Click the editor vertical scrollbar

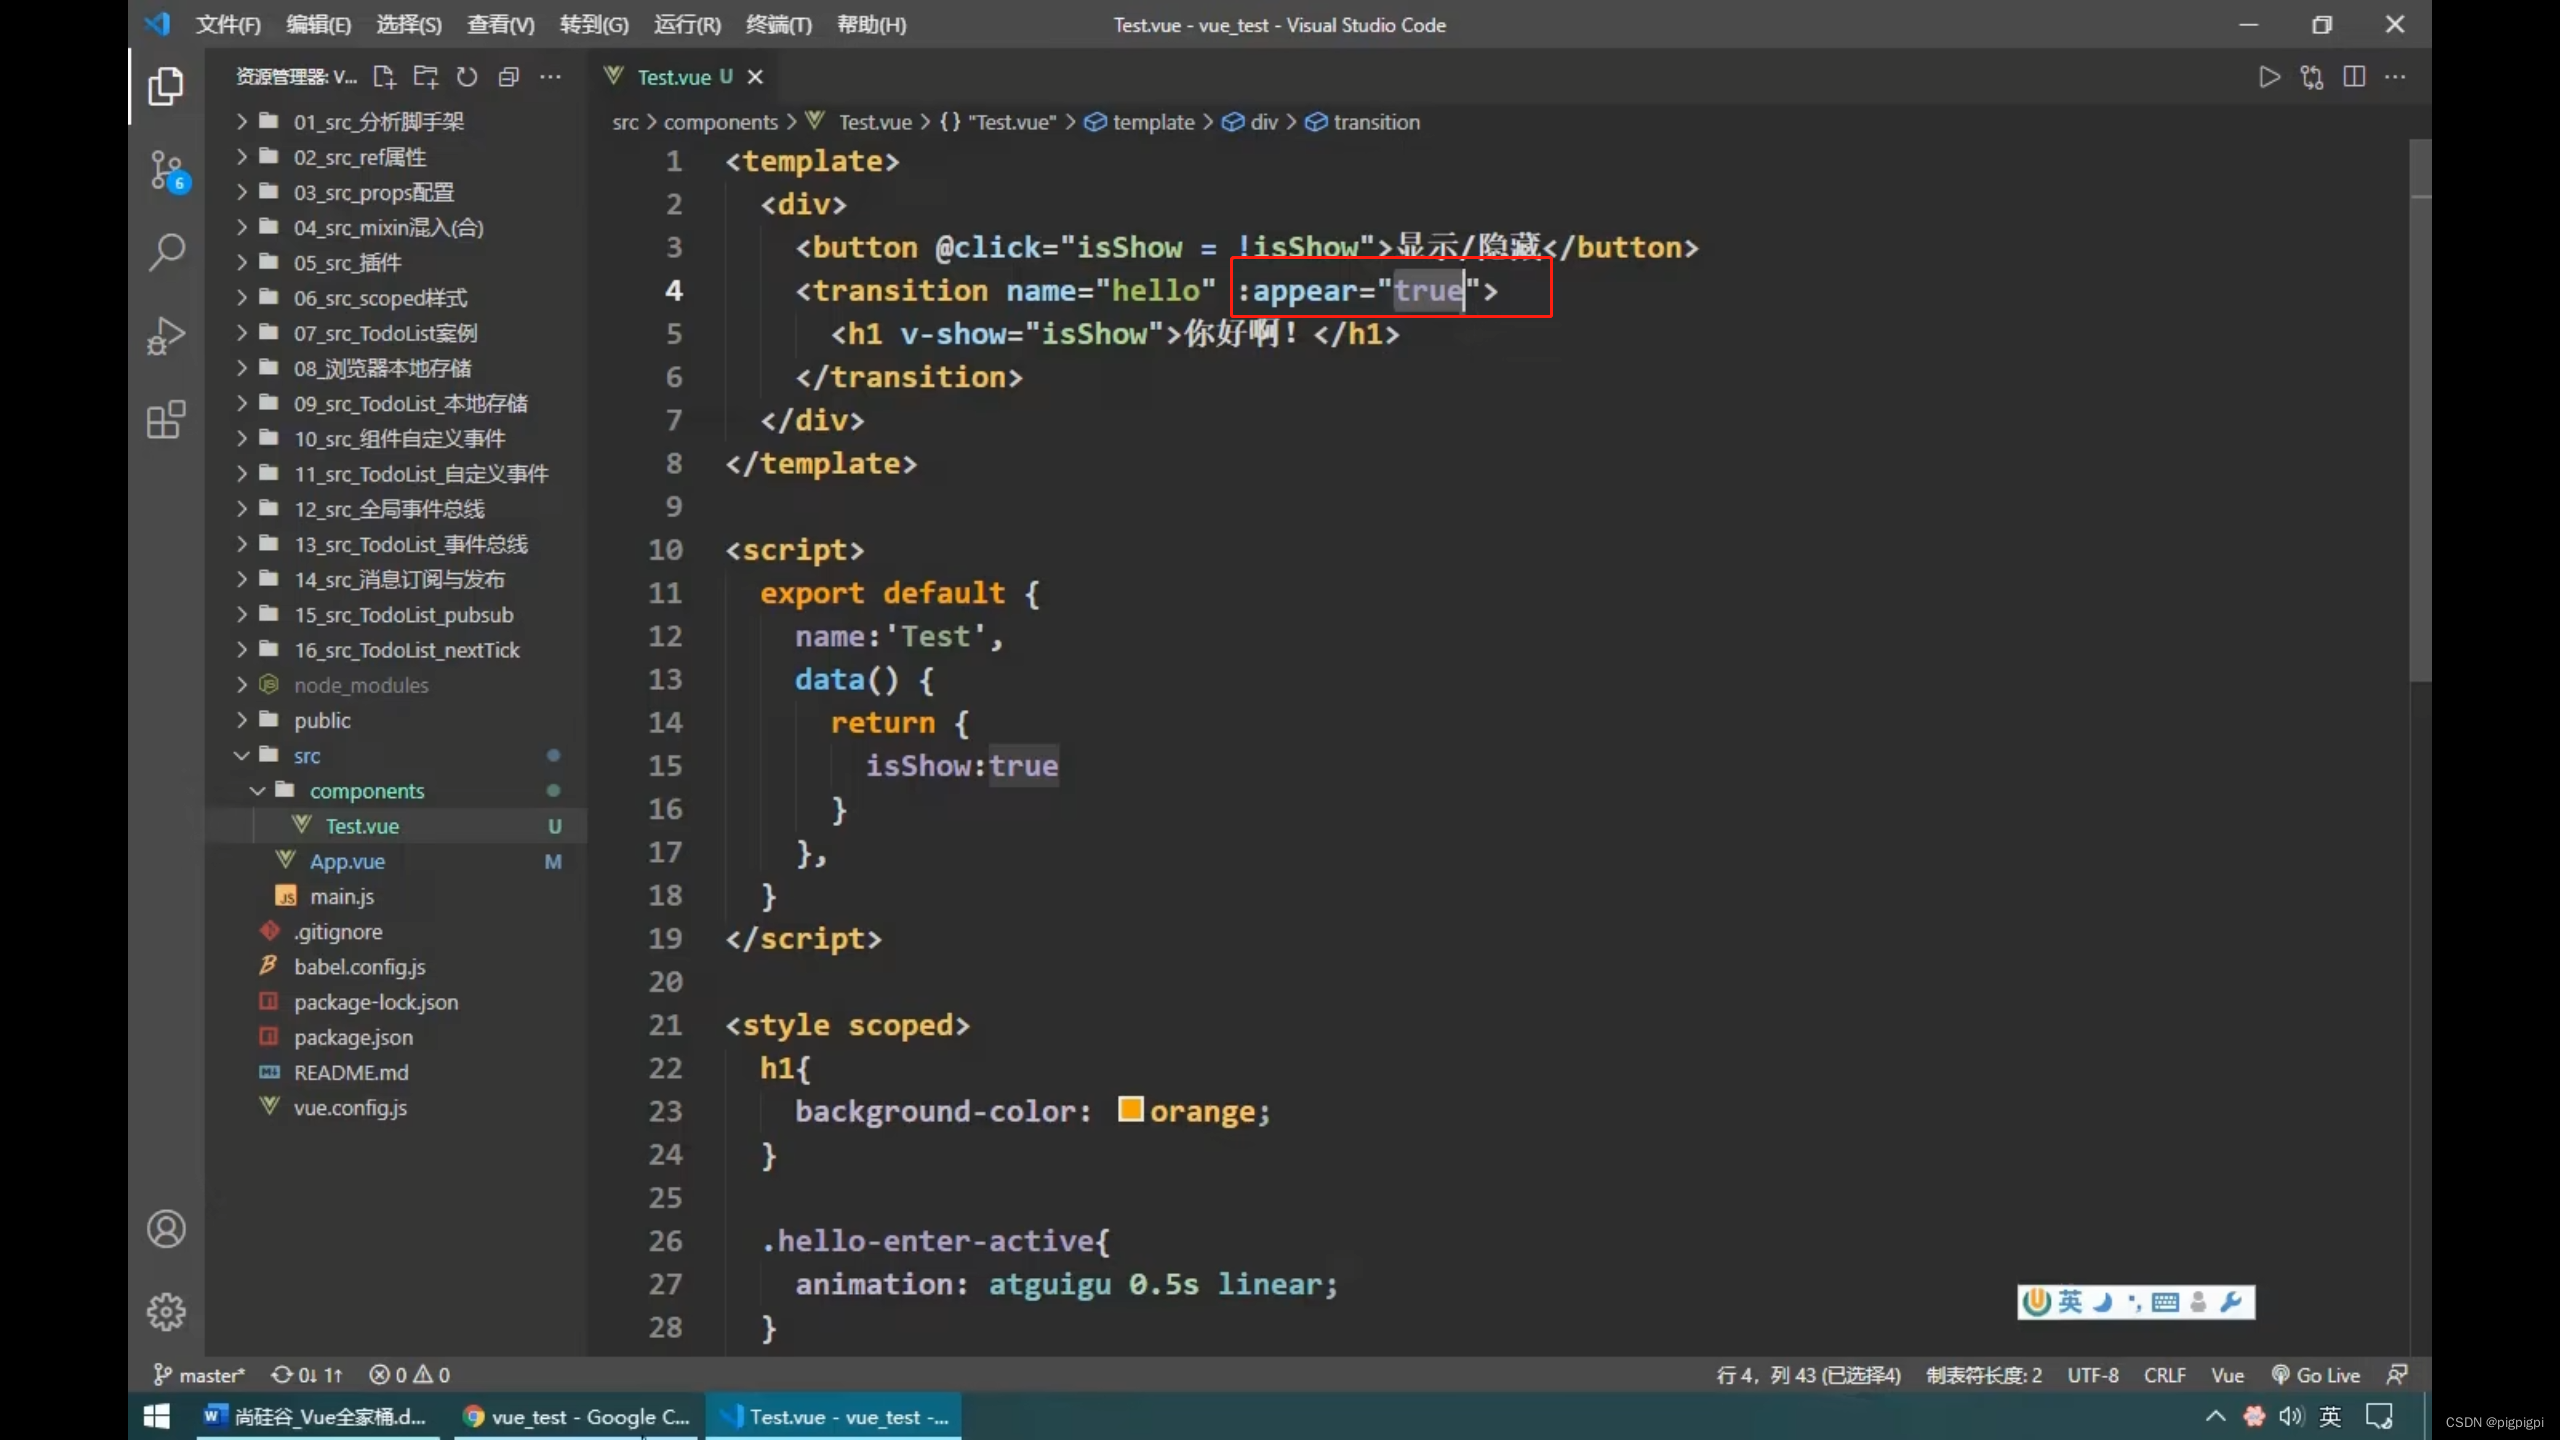(2420, 410)
